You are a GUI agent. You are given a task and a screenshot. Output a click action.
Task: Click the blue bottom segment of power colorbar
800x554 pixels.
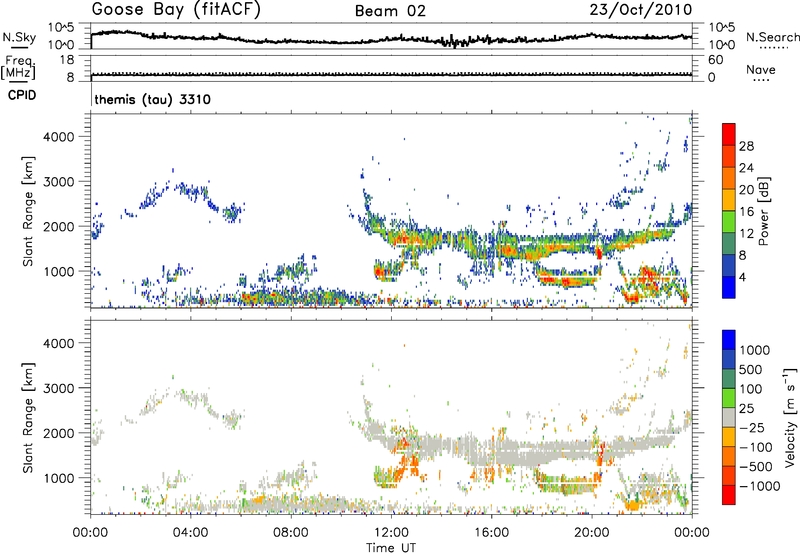point(729,288)
